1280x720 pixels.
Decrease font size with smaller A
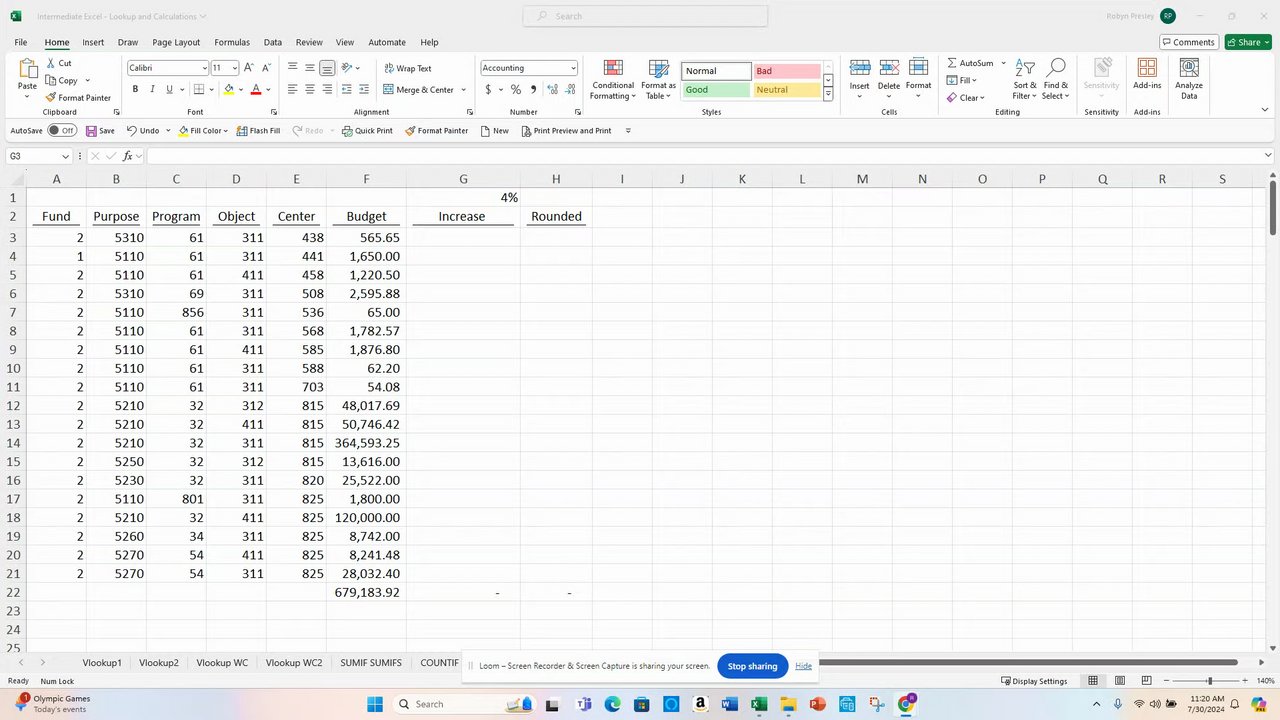(267, 68)
